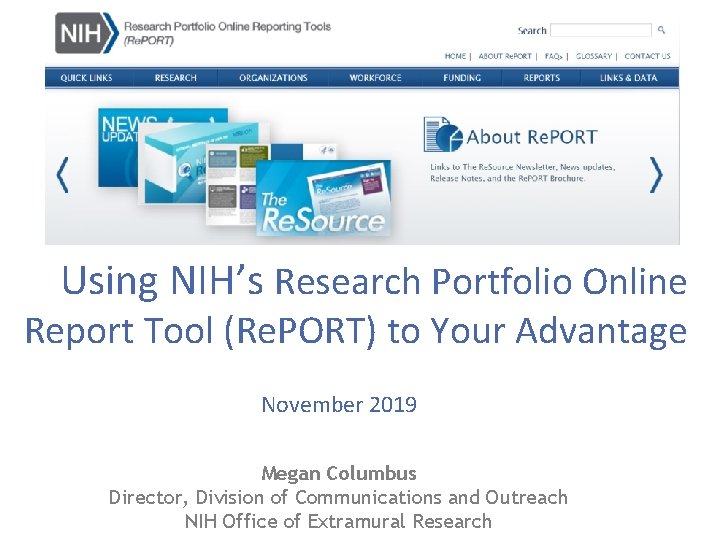The image size is (720, 540).
Task: Open the REPORTS menu
Action: coord(542,78)
